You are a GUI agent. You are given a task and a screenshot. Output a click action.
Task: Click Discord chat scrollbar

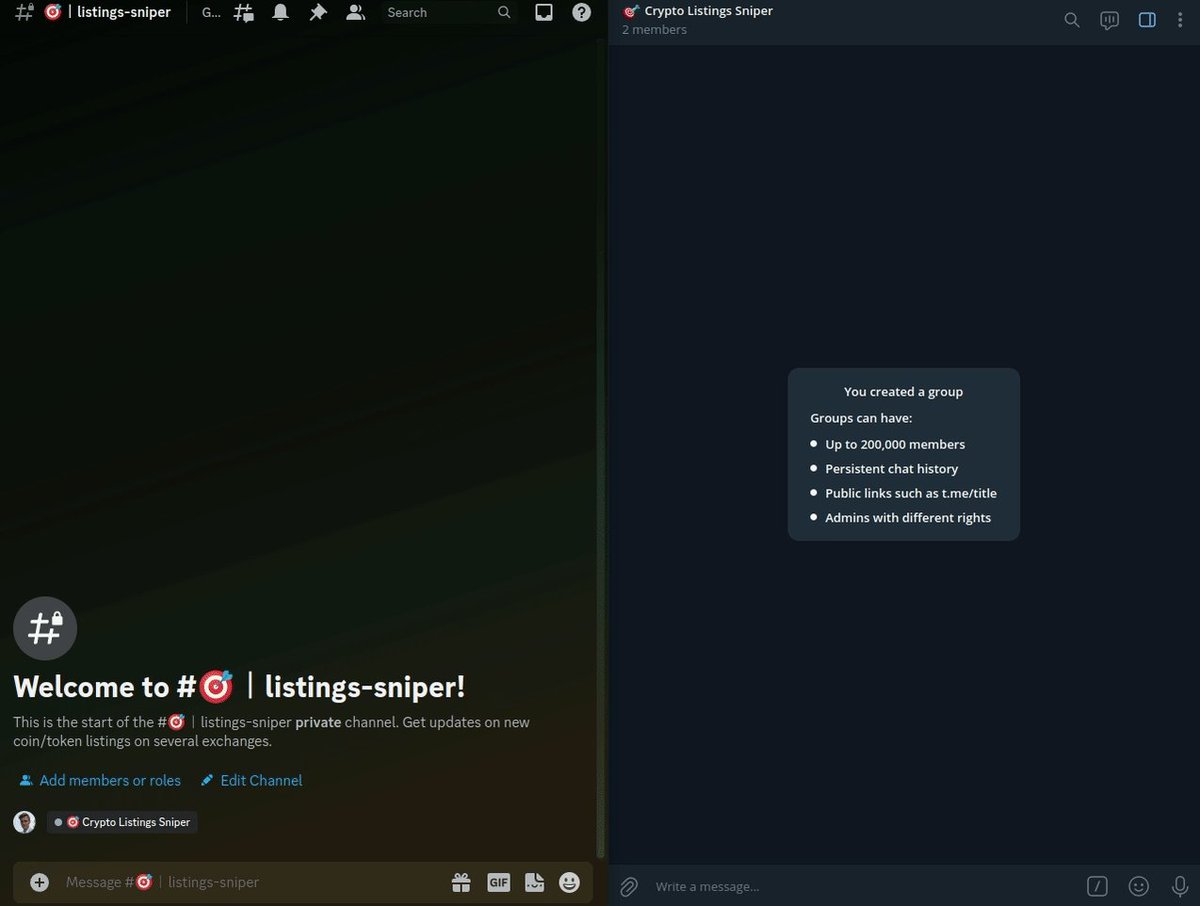click(x=600, y=450)
